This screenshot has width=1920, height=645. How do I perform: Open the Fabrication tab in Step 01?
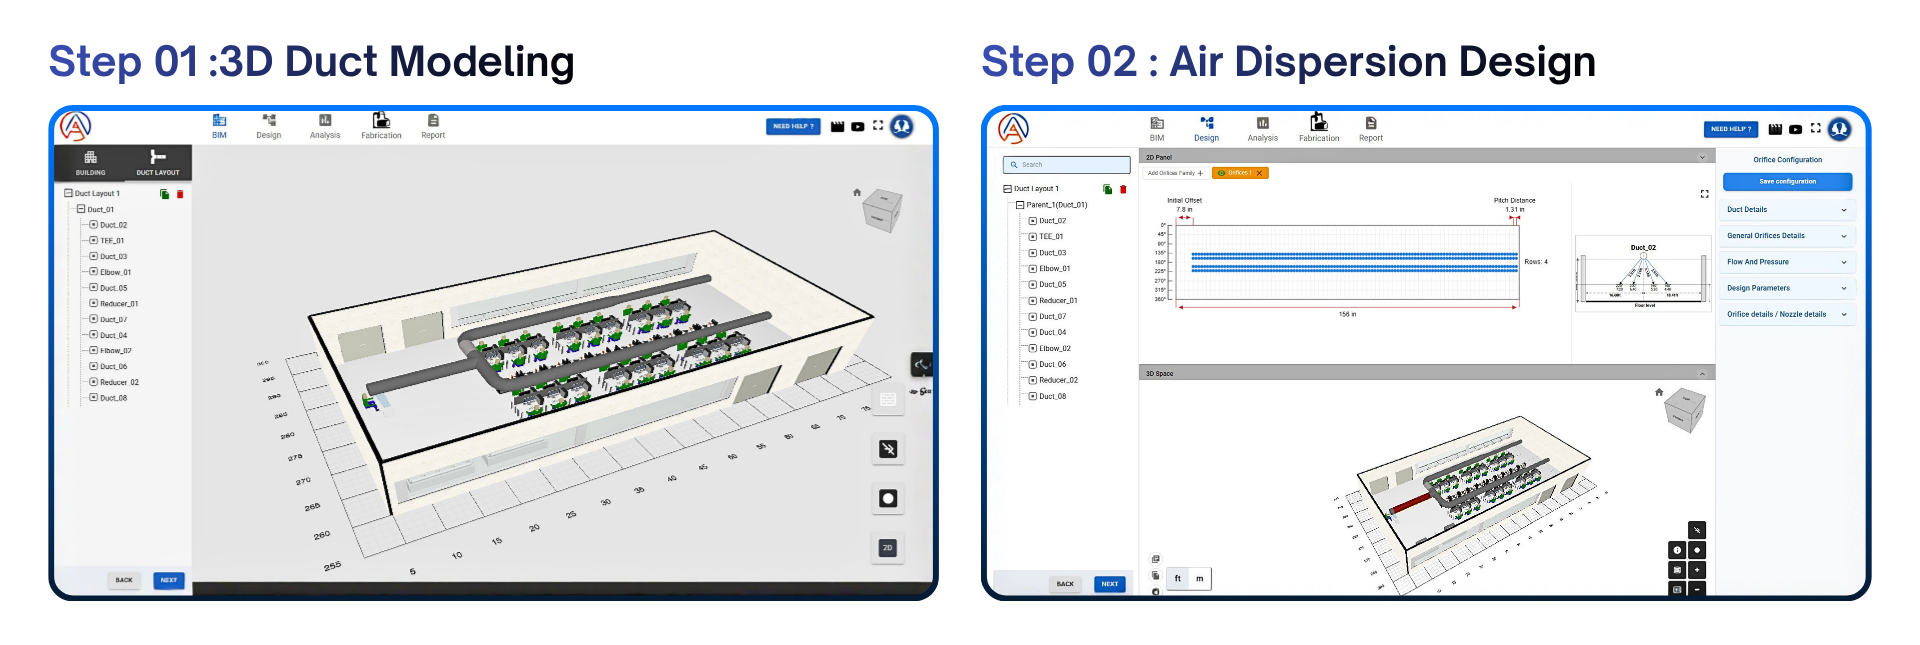click(381, 126)
